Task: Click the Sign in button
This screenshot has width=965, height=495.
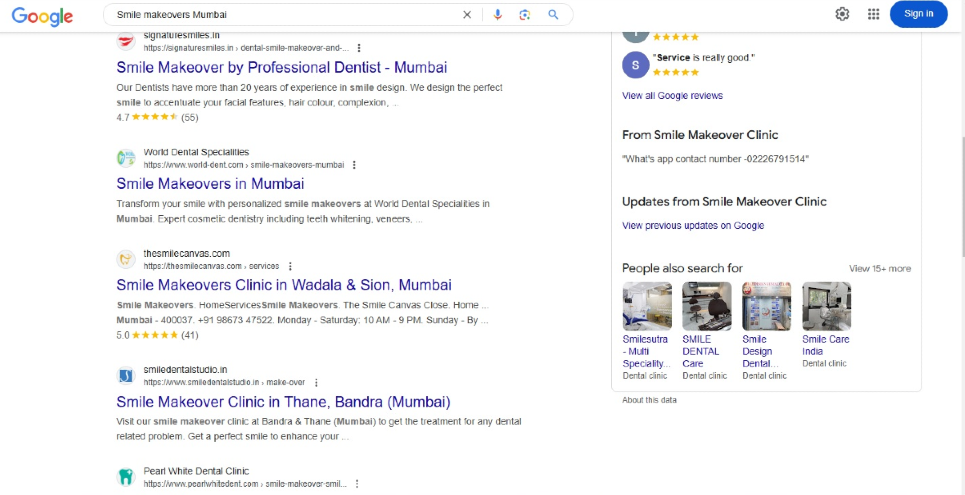Action: click(918, 14)
